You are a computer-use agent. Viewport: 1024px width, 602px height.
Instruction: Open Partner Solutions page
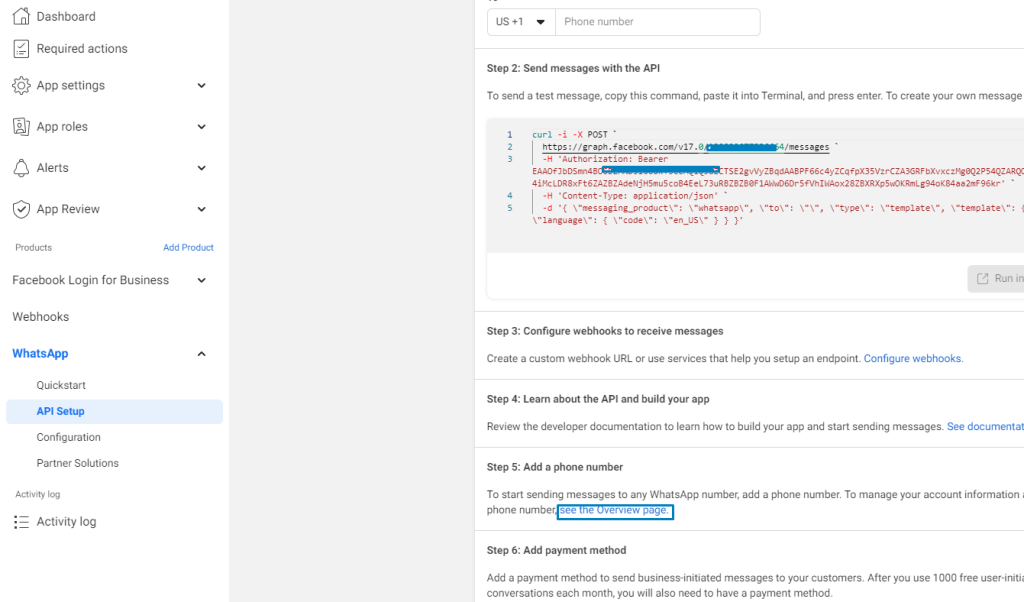coord(78,463)
